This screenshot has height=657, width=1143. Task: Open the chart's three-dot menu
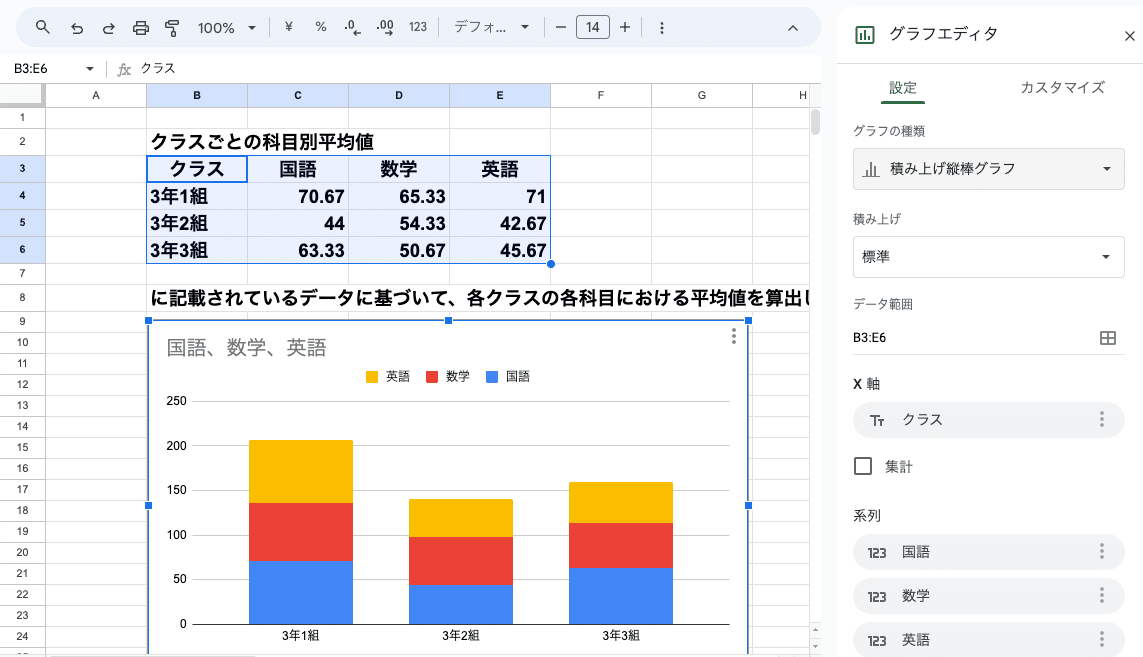click(x=734, y=336)
